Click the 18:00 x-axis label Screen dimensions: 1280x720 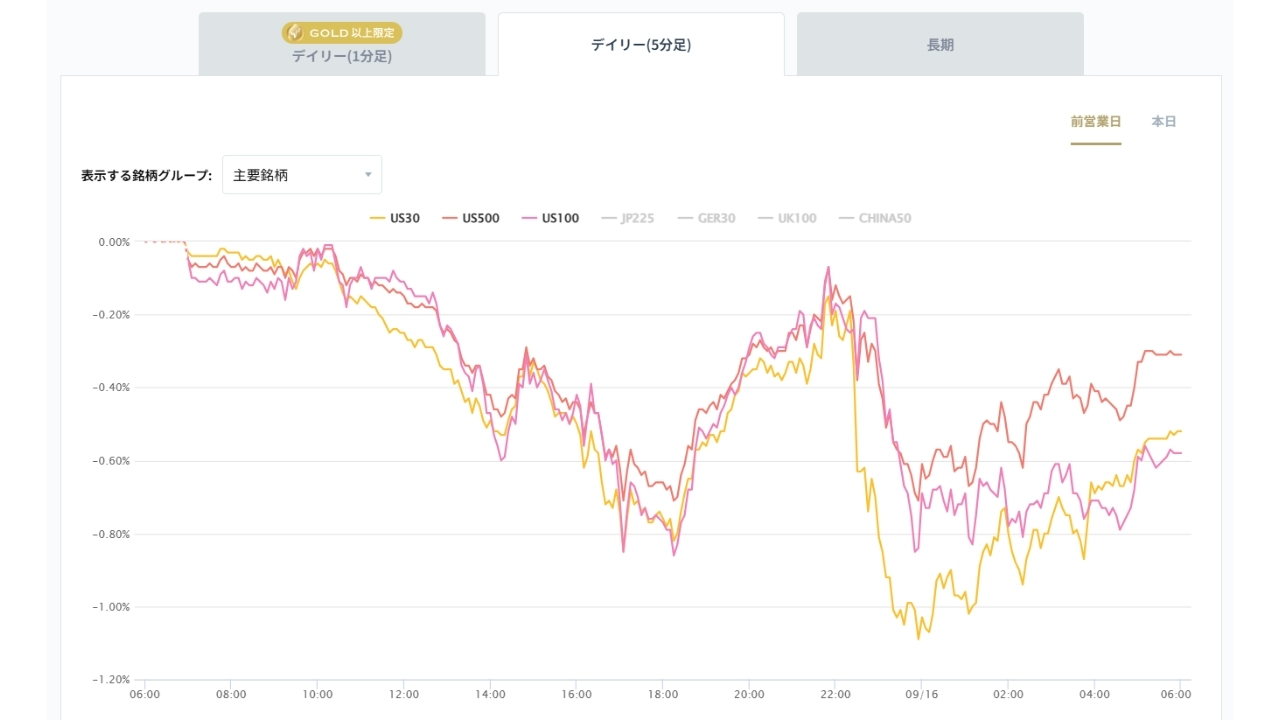(x=663, y=694)
